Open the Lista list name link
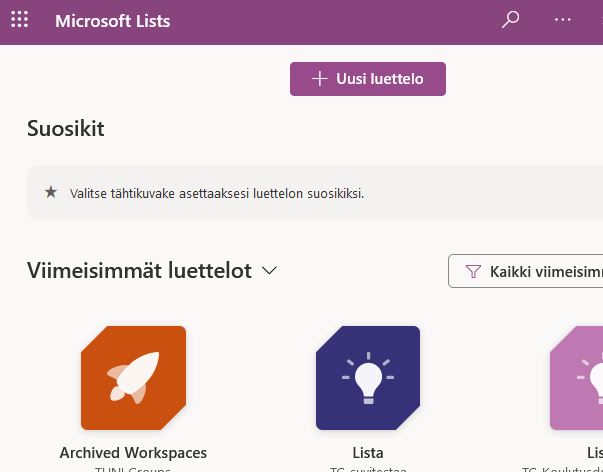The height and width of the screenshot is (472, 603). (x=367, y=453)
